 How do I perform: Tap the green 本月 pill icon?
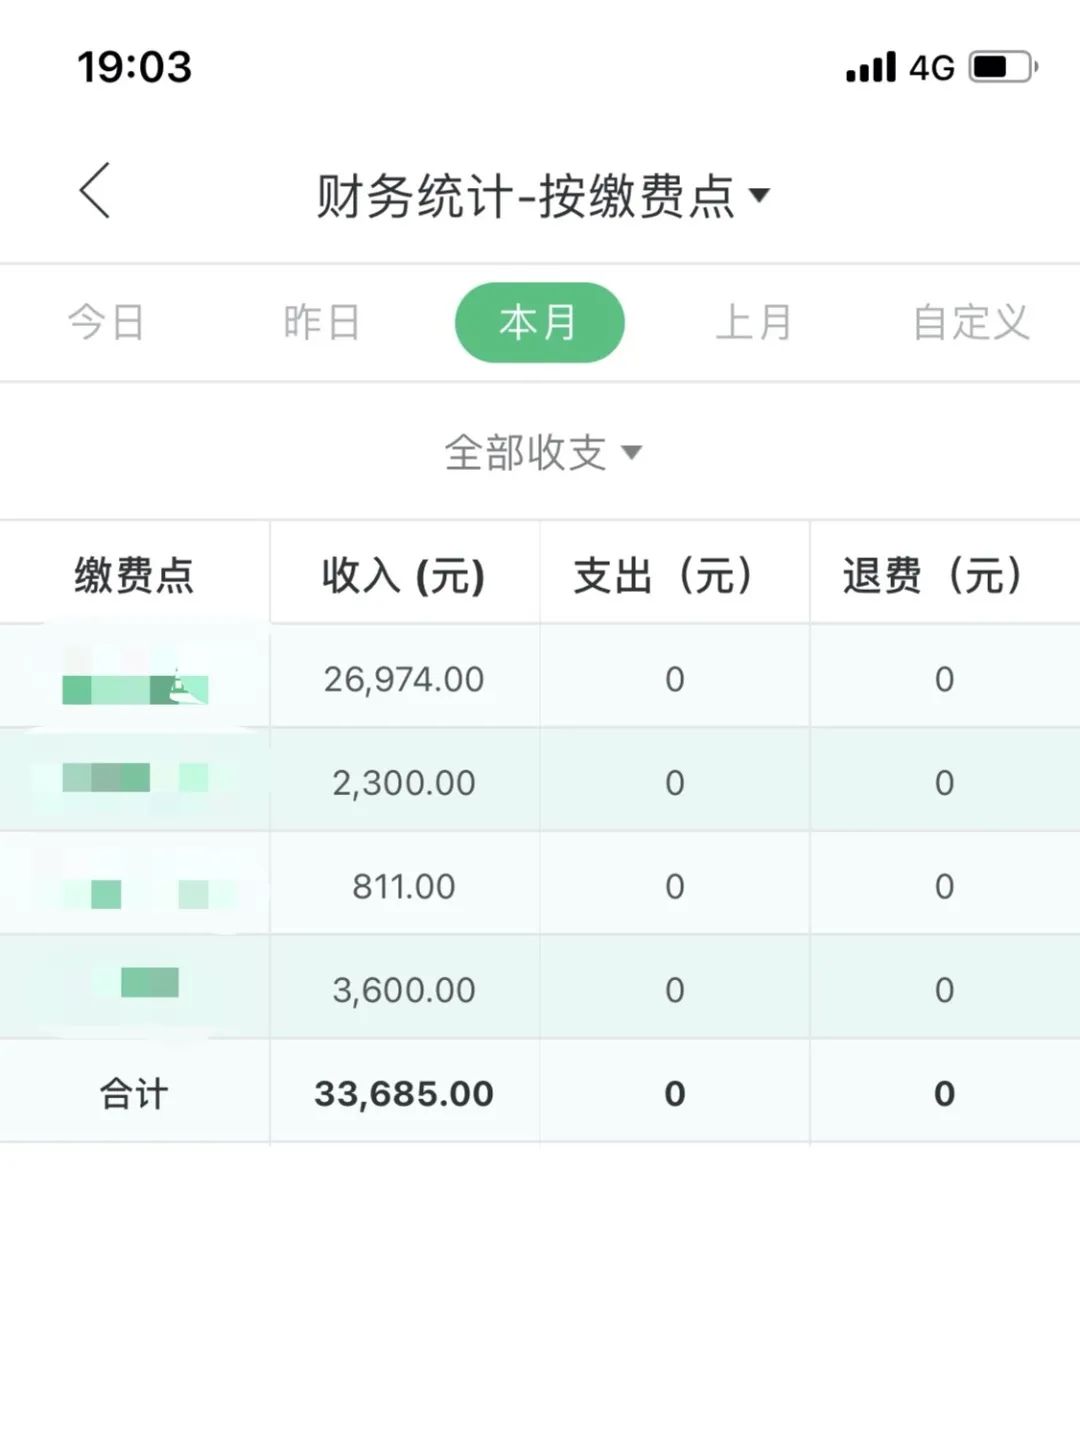coord(540,321)
